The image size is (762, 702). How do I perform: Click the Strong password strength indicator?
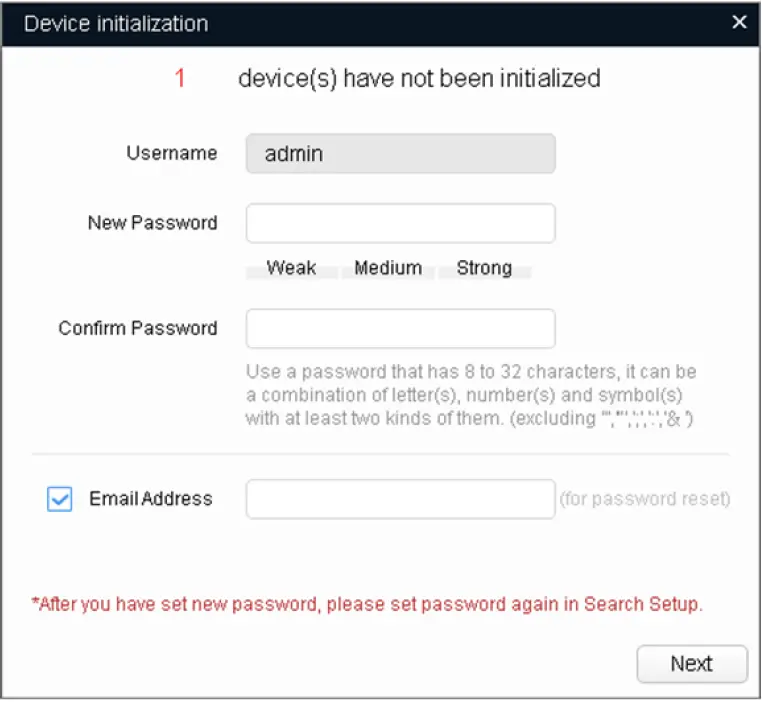(484, 268)
